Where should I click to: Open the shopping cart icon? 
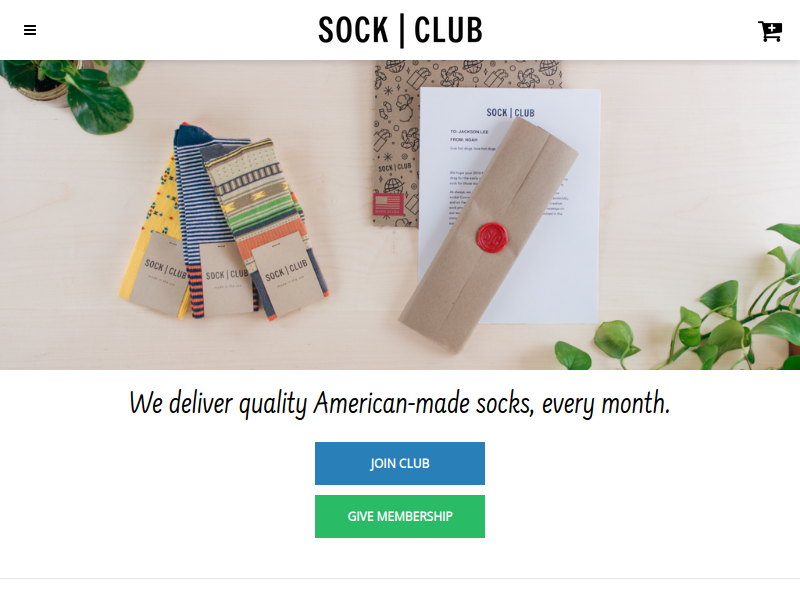(769, 31)
